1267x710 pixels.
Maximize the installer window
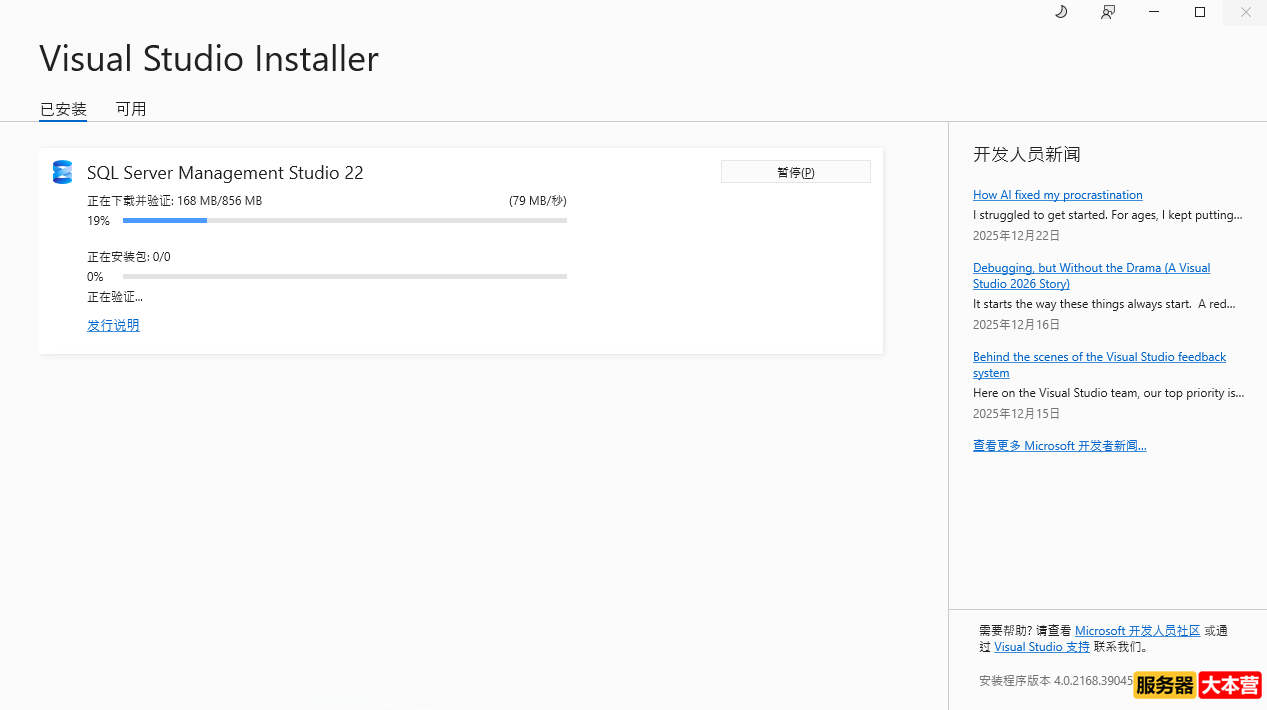pyautogui.click(x=1200, y=12)
